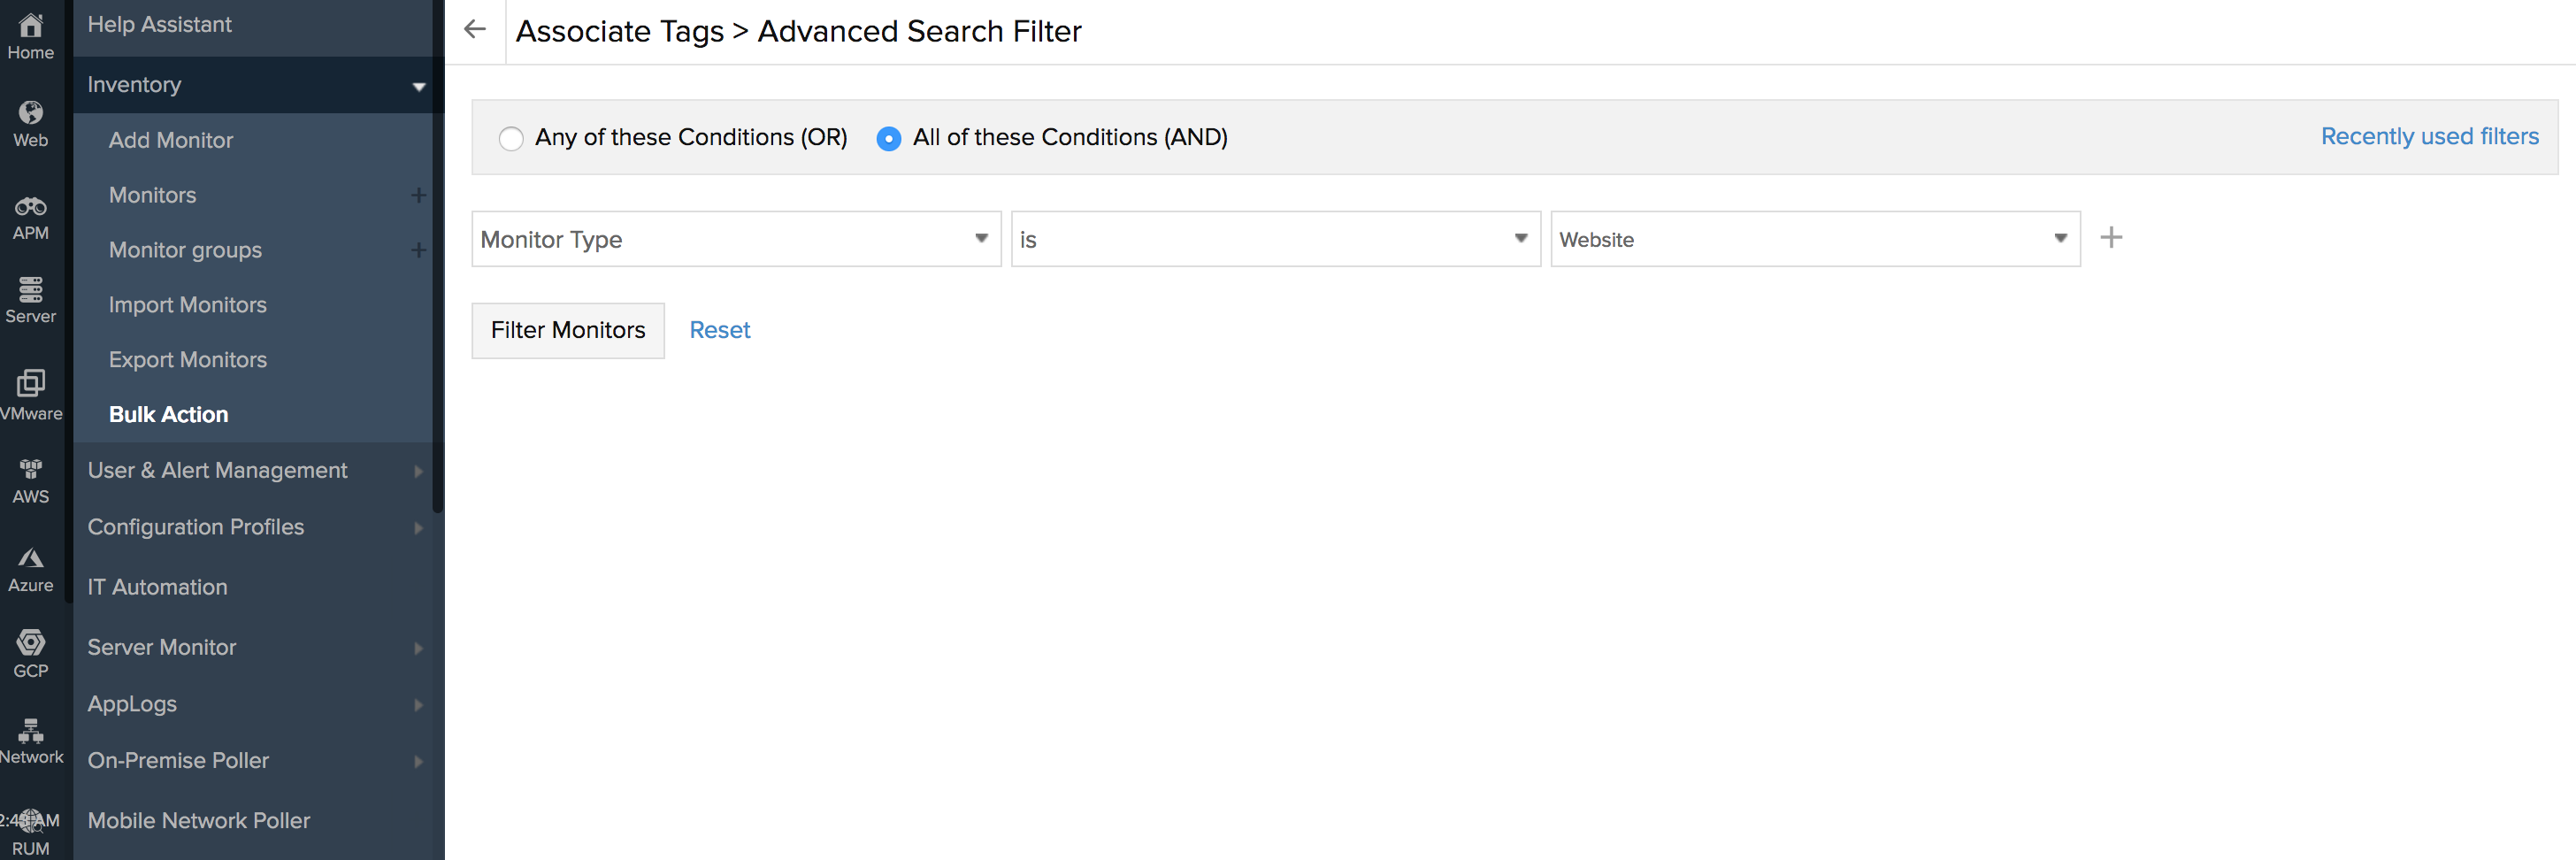The height and width of the screenshot is (860, 2576).
Task: Select All of these Conditions (AND)
Action: click(x=888, y=138)
